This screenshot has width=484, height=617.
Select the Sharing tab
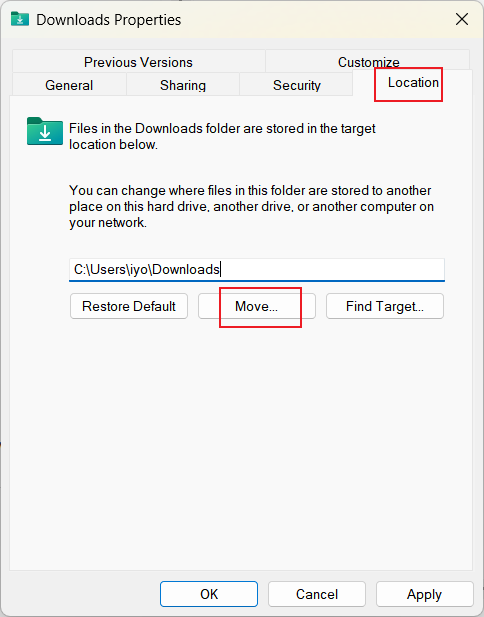coord(183,85)
